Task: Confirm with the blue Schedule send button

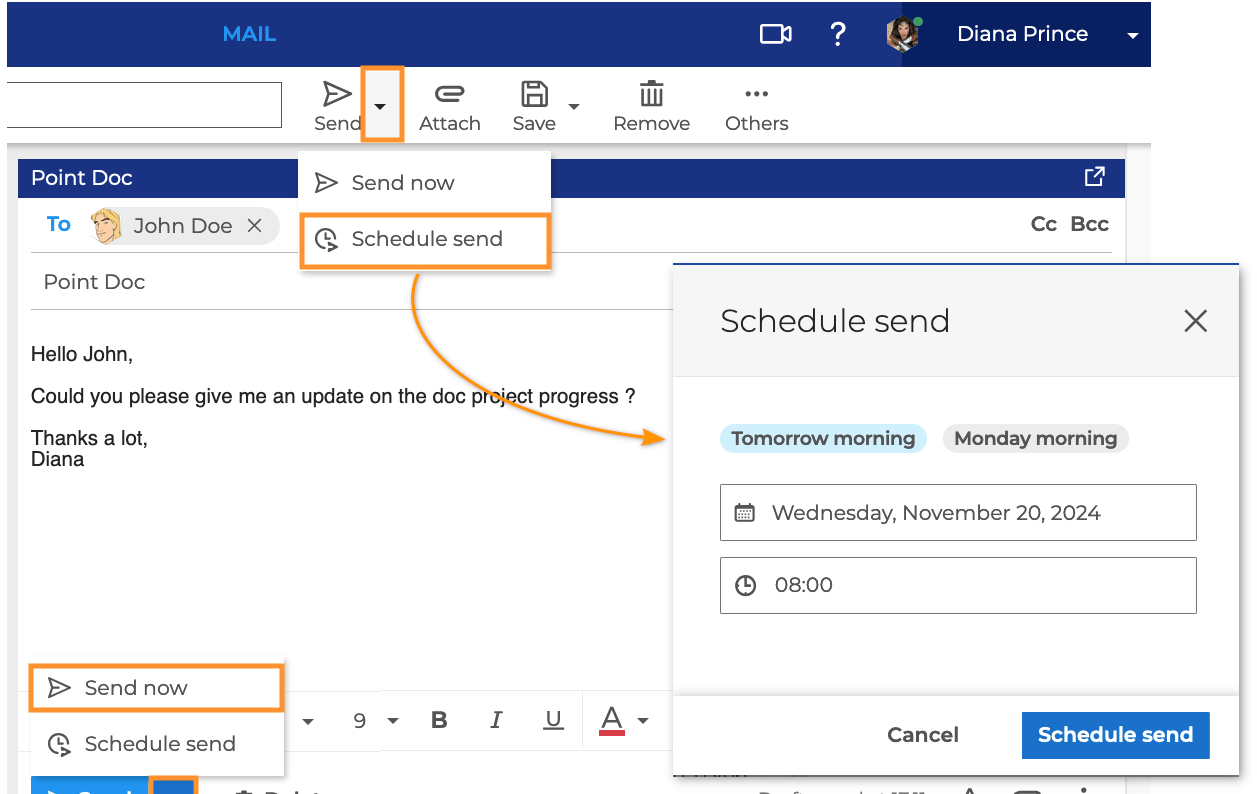Action: pos(1115,735)
